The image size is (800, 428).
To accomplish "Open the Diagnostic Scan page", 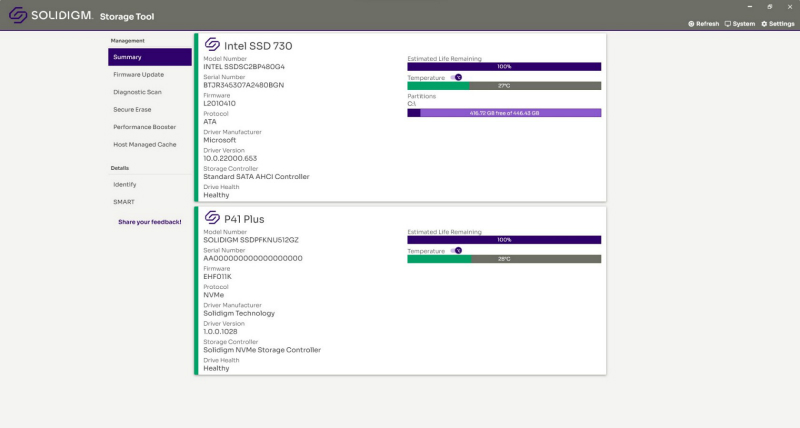I will tap(137, 92).
